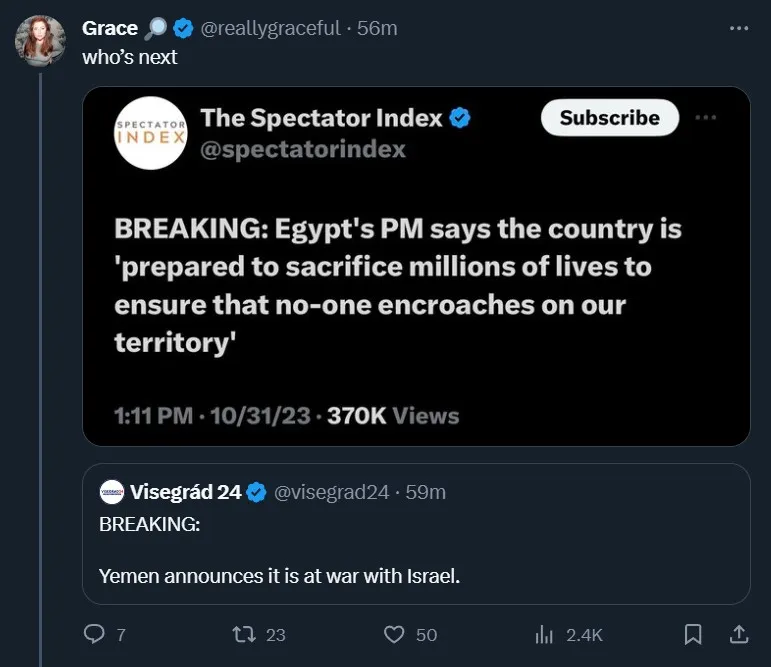Open the @spectatorindex handle link
This screenshot has width=771, height=667.
pyautogui.click(x=303, y=149)
